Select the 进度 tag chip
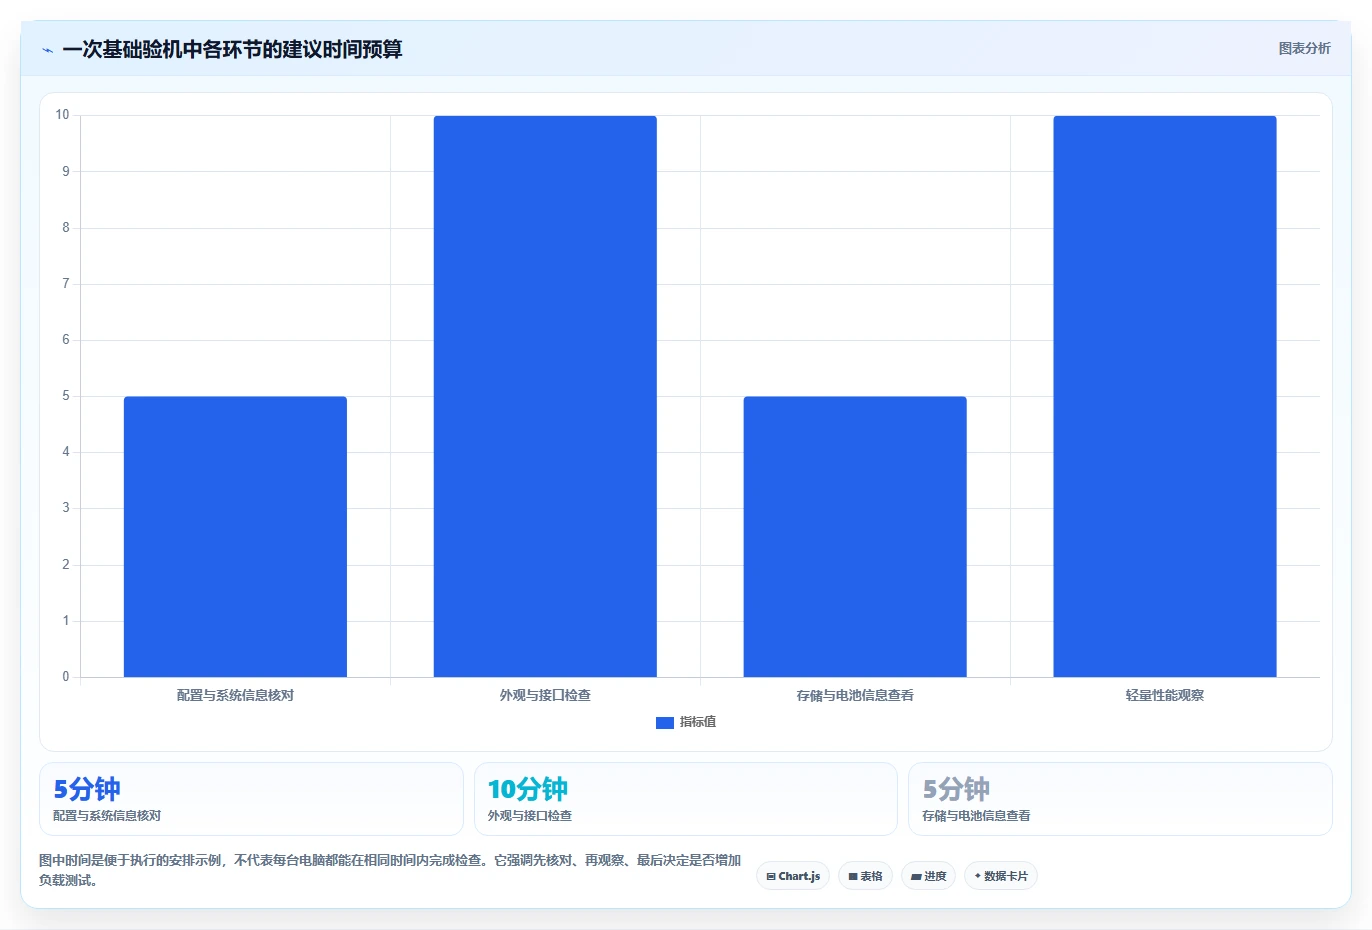The image size is (1372, 930). point(928,876)
